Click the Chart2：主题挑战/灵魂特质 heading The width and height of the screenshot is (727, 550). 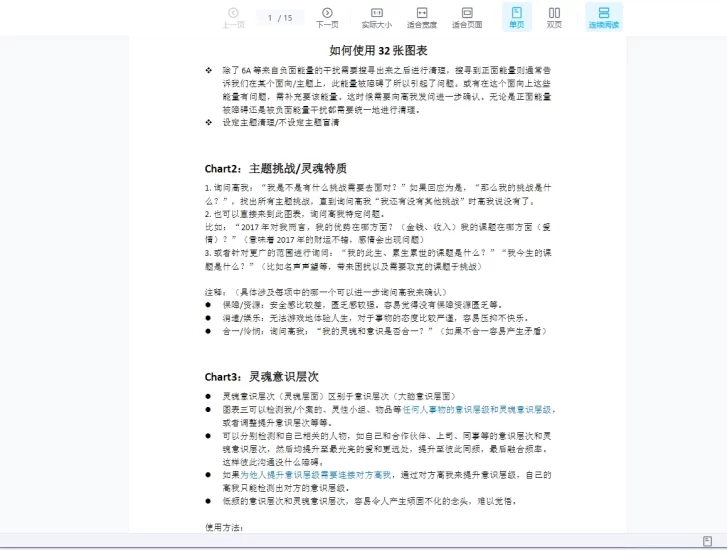click(x=276, y=168)
